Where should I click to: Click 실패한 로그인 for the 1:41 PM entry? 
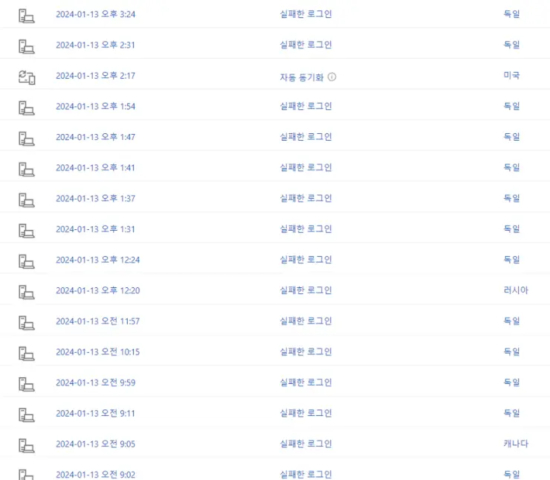click(306, 168)
